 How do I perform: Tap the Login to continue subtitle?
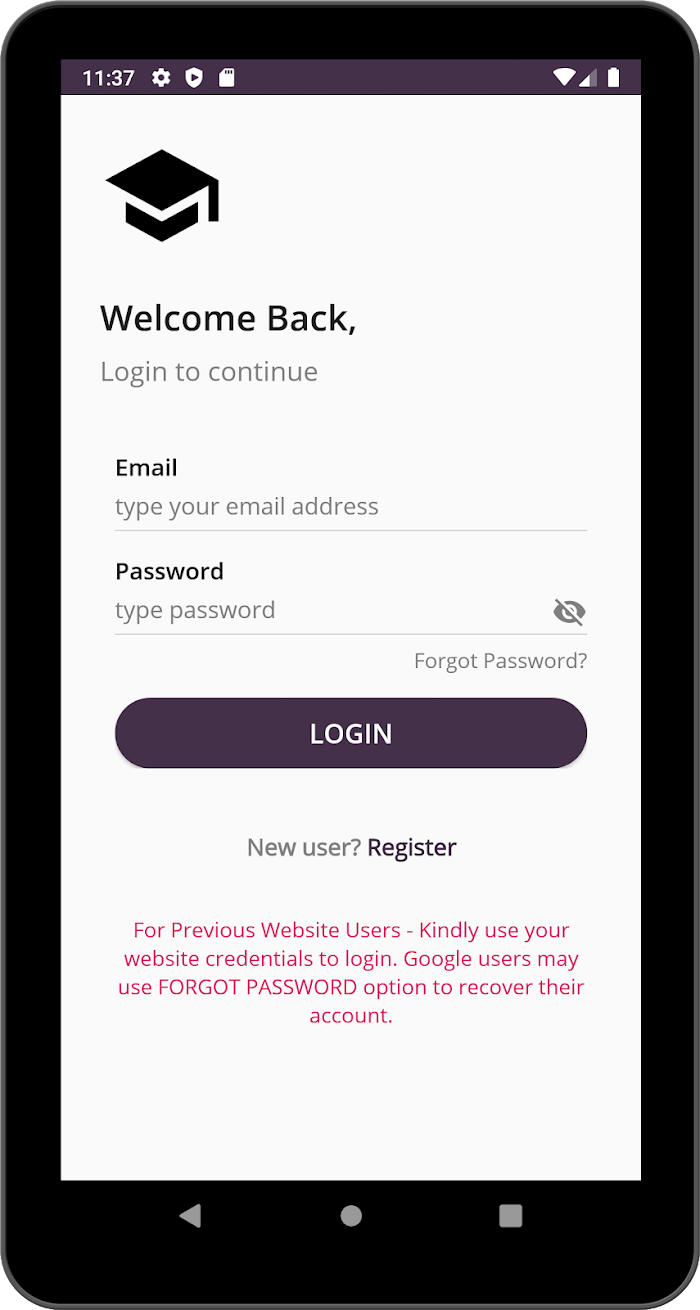pyautogui.click(x=209, y=372)
